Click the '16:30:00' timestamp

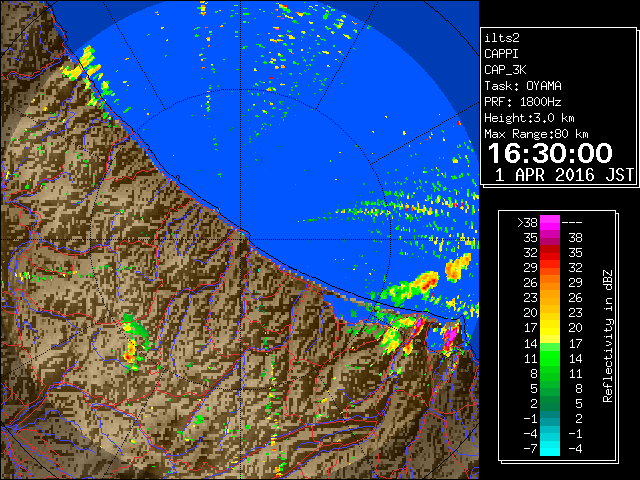(550, 153)
